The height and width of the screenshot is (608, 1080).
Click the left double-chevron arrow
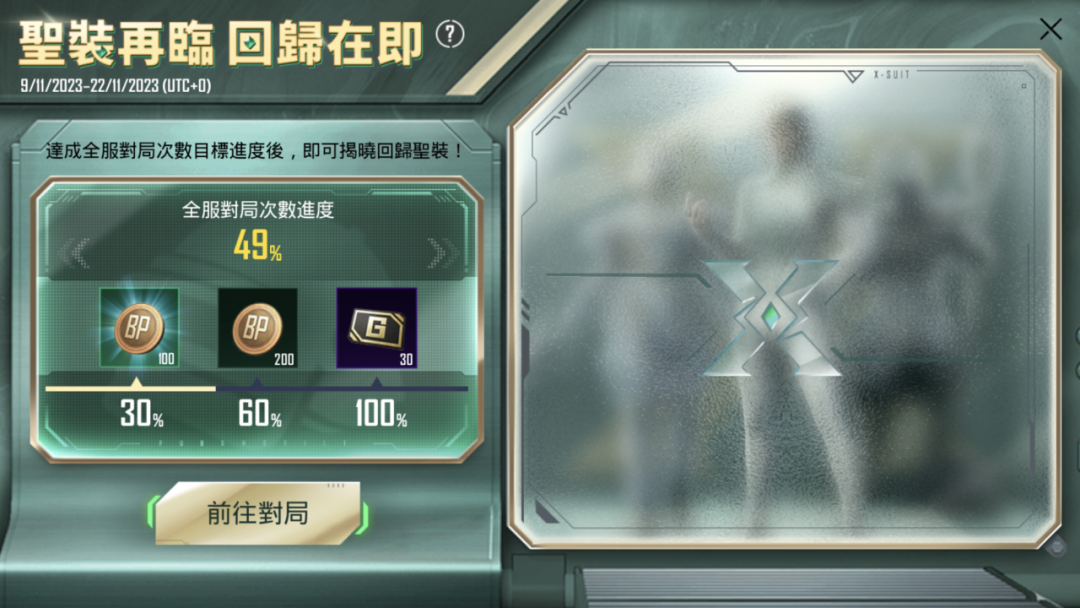click(x=74, y=253)
